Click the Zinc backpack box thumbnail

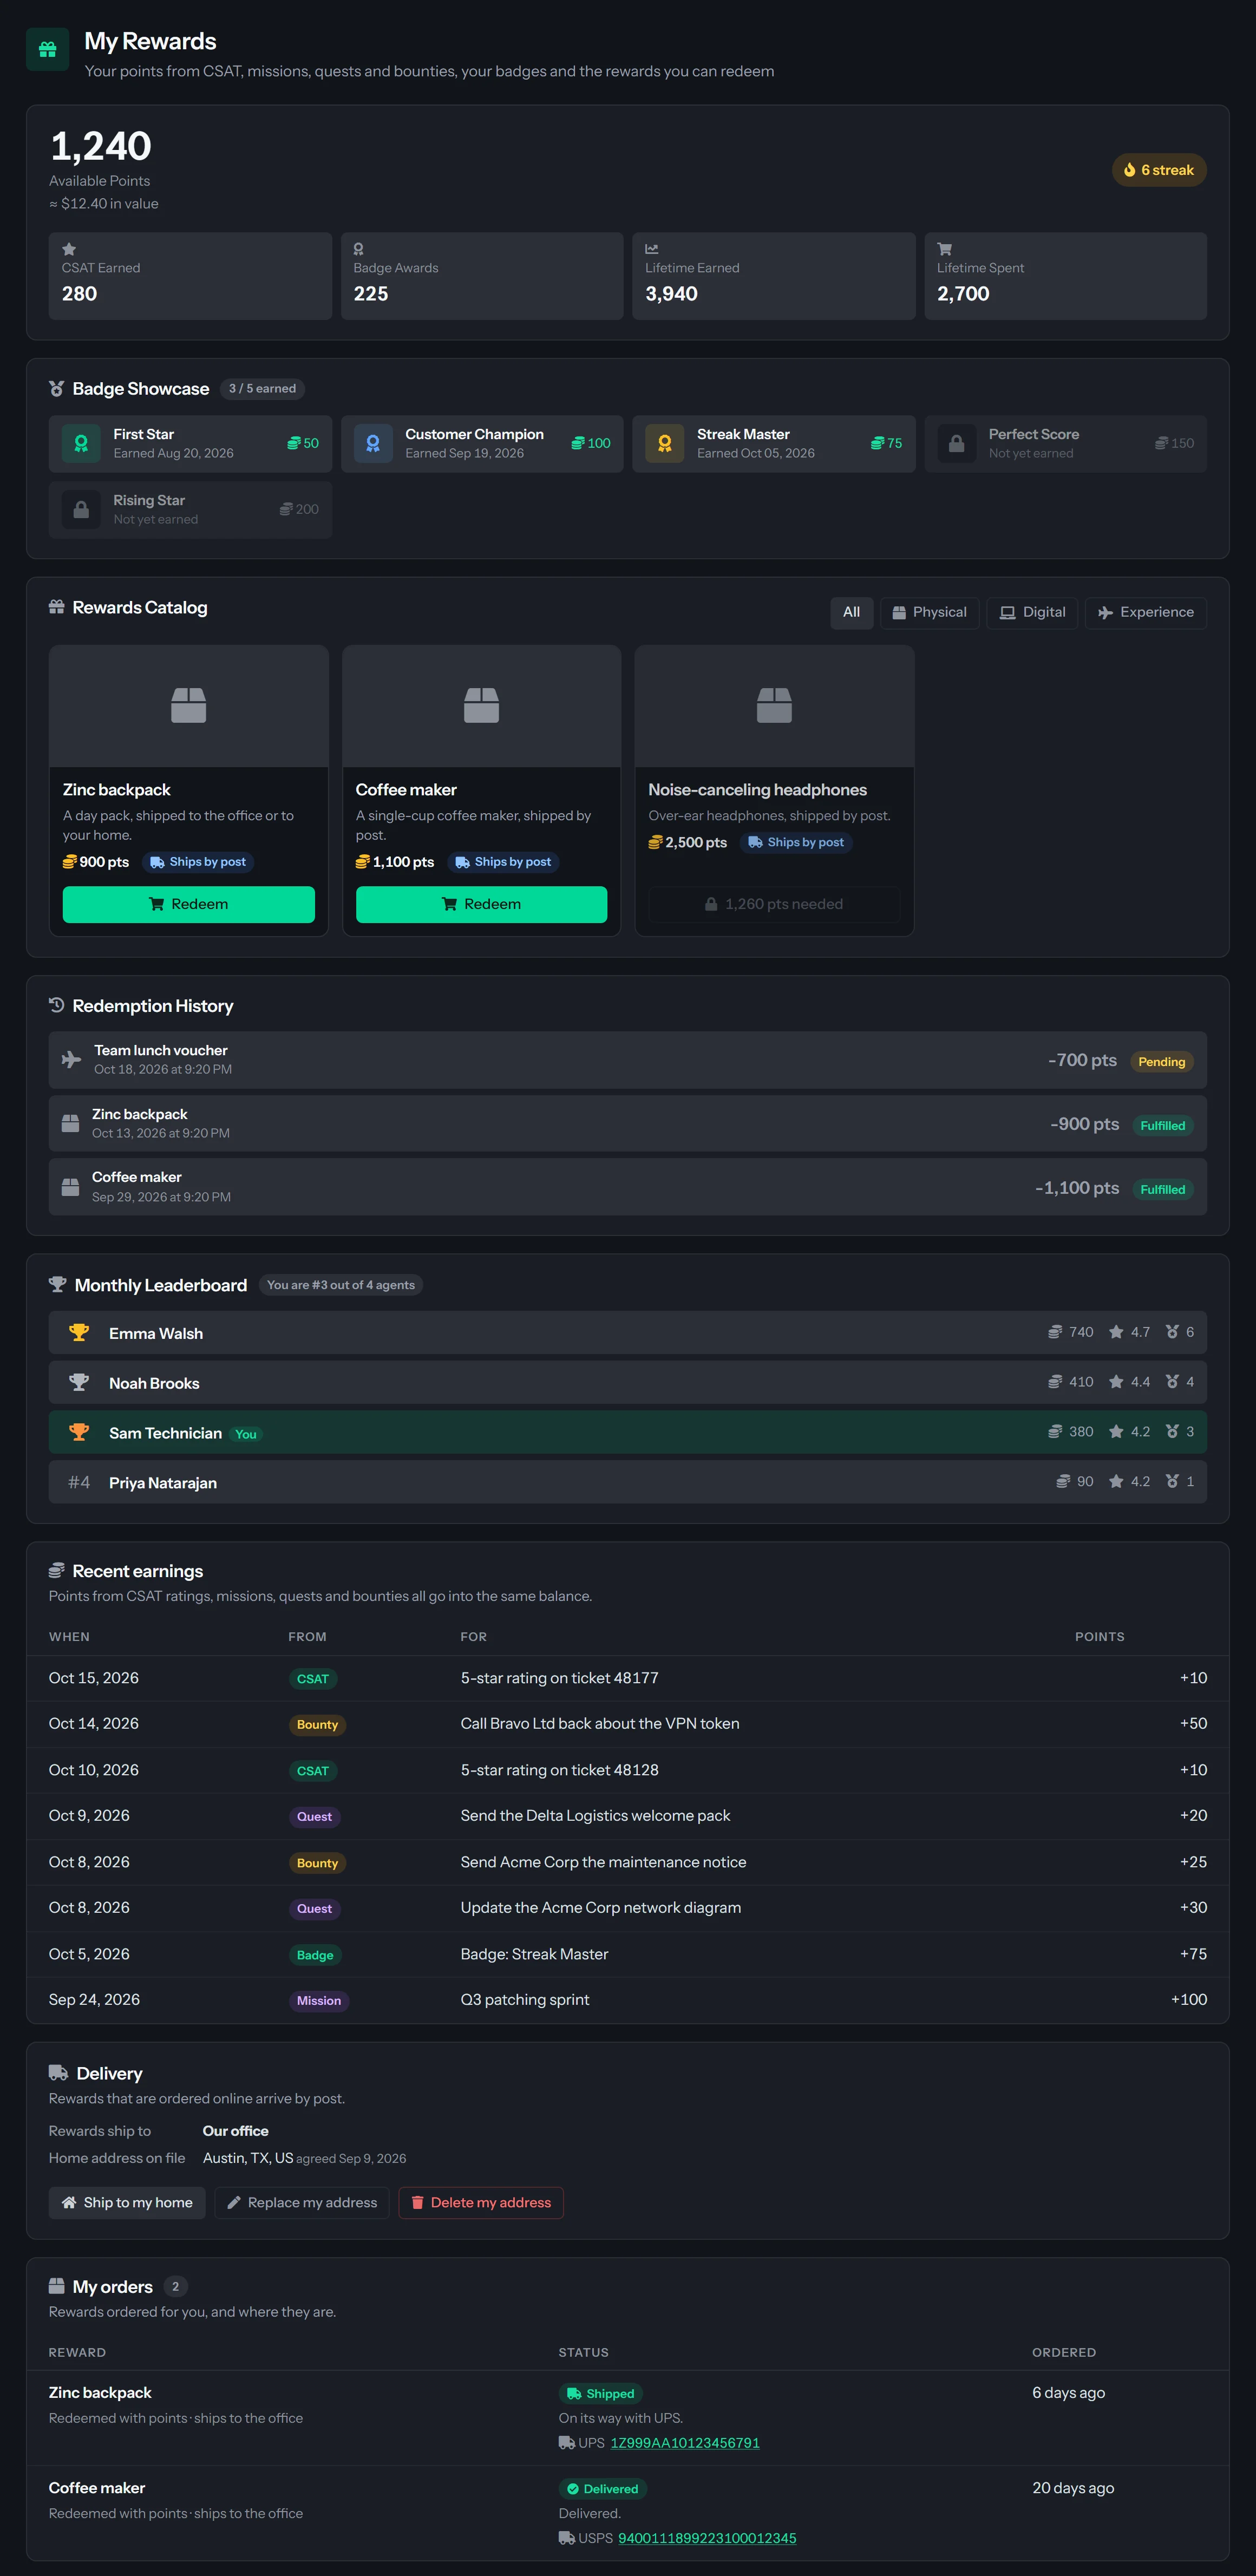pyautogui.click(x=189, y=706)
